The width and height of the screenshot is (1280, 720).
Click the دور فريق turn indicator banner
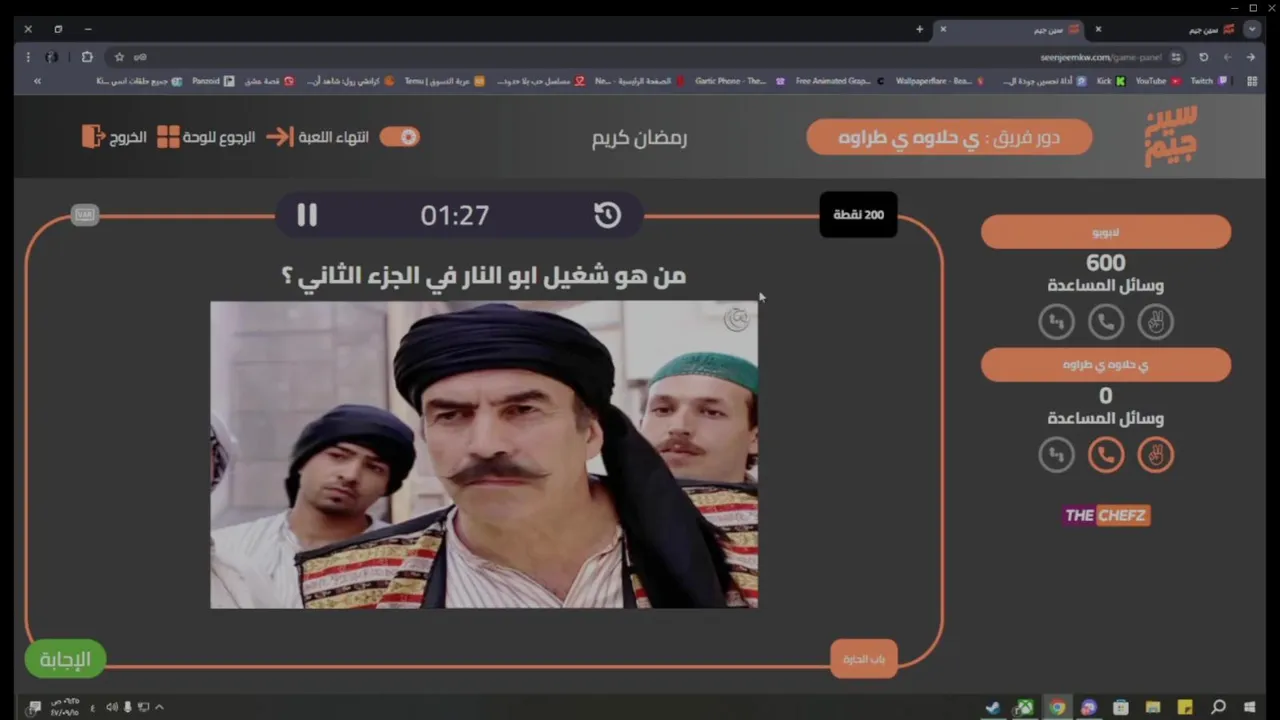[x=949, y=137]
